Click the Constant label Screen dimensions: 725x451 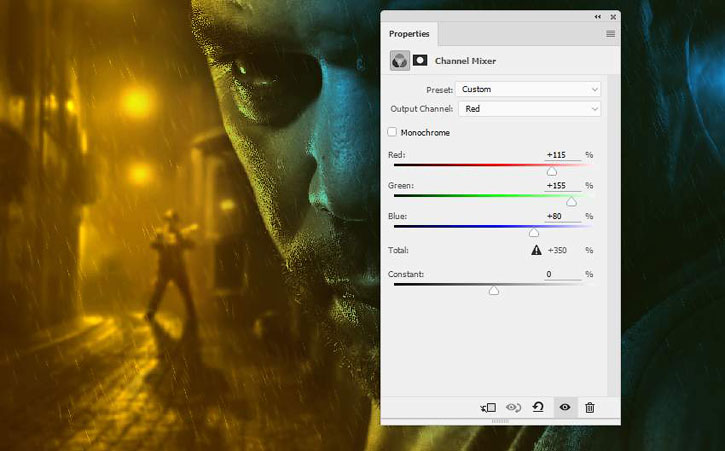[406, 274]
